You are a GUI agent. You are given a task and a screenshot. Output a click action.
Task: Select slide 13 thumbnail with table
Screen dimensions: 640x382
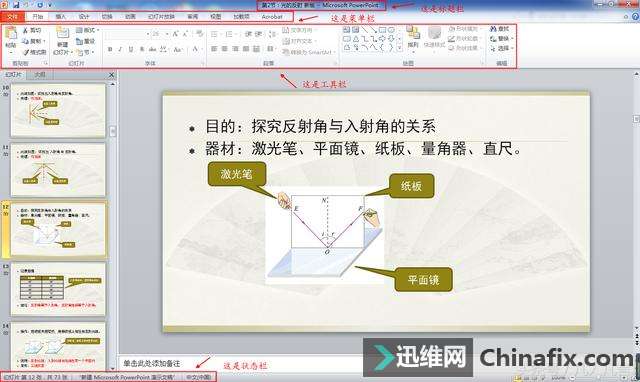point(58,289)
